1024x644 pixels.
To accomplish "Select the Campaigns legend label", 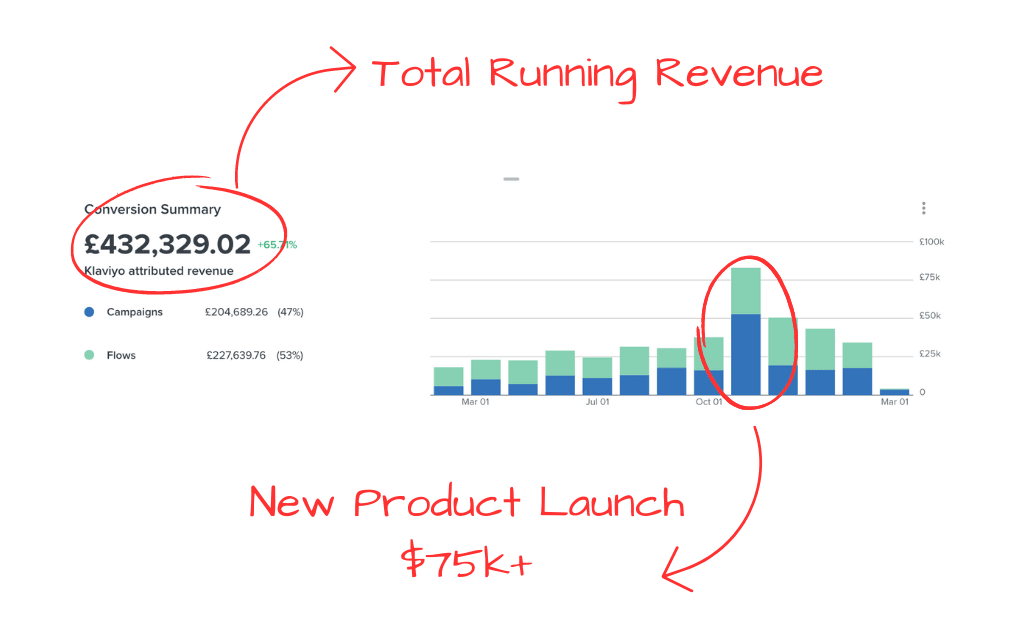I will point(134,312).
